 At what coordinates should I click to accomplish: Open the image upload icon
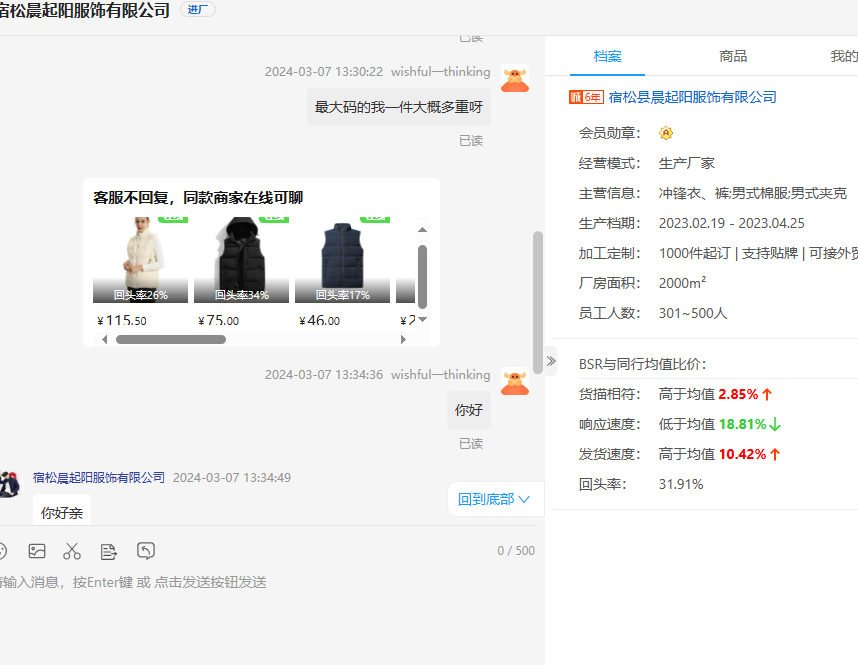click(x=37, y=551)
